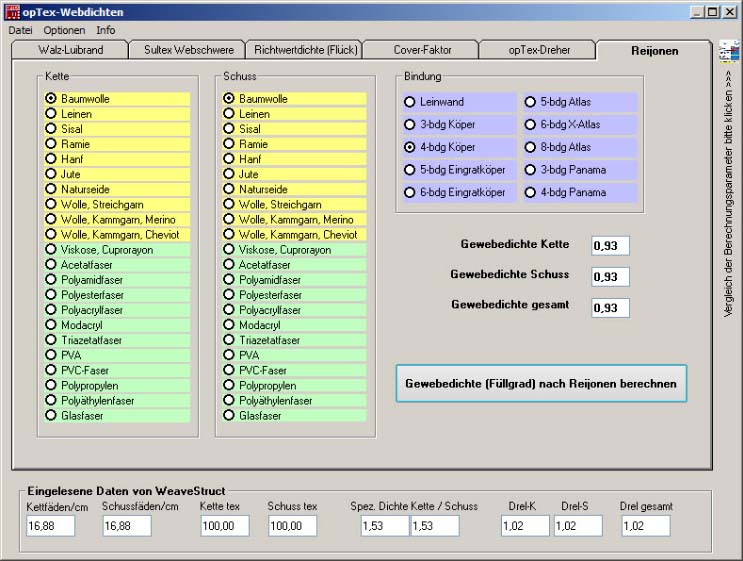This screenshot has height=561, width=743.
Task: Open the comparison chart icon on right edge
Action: pos(729,52)
